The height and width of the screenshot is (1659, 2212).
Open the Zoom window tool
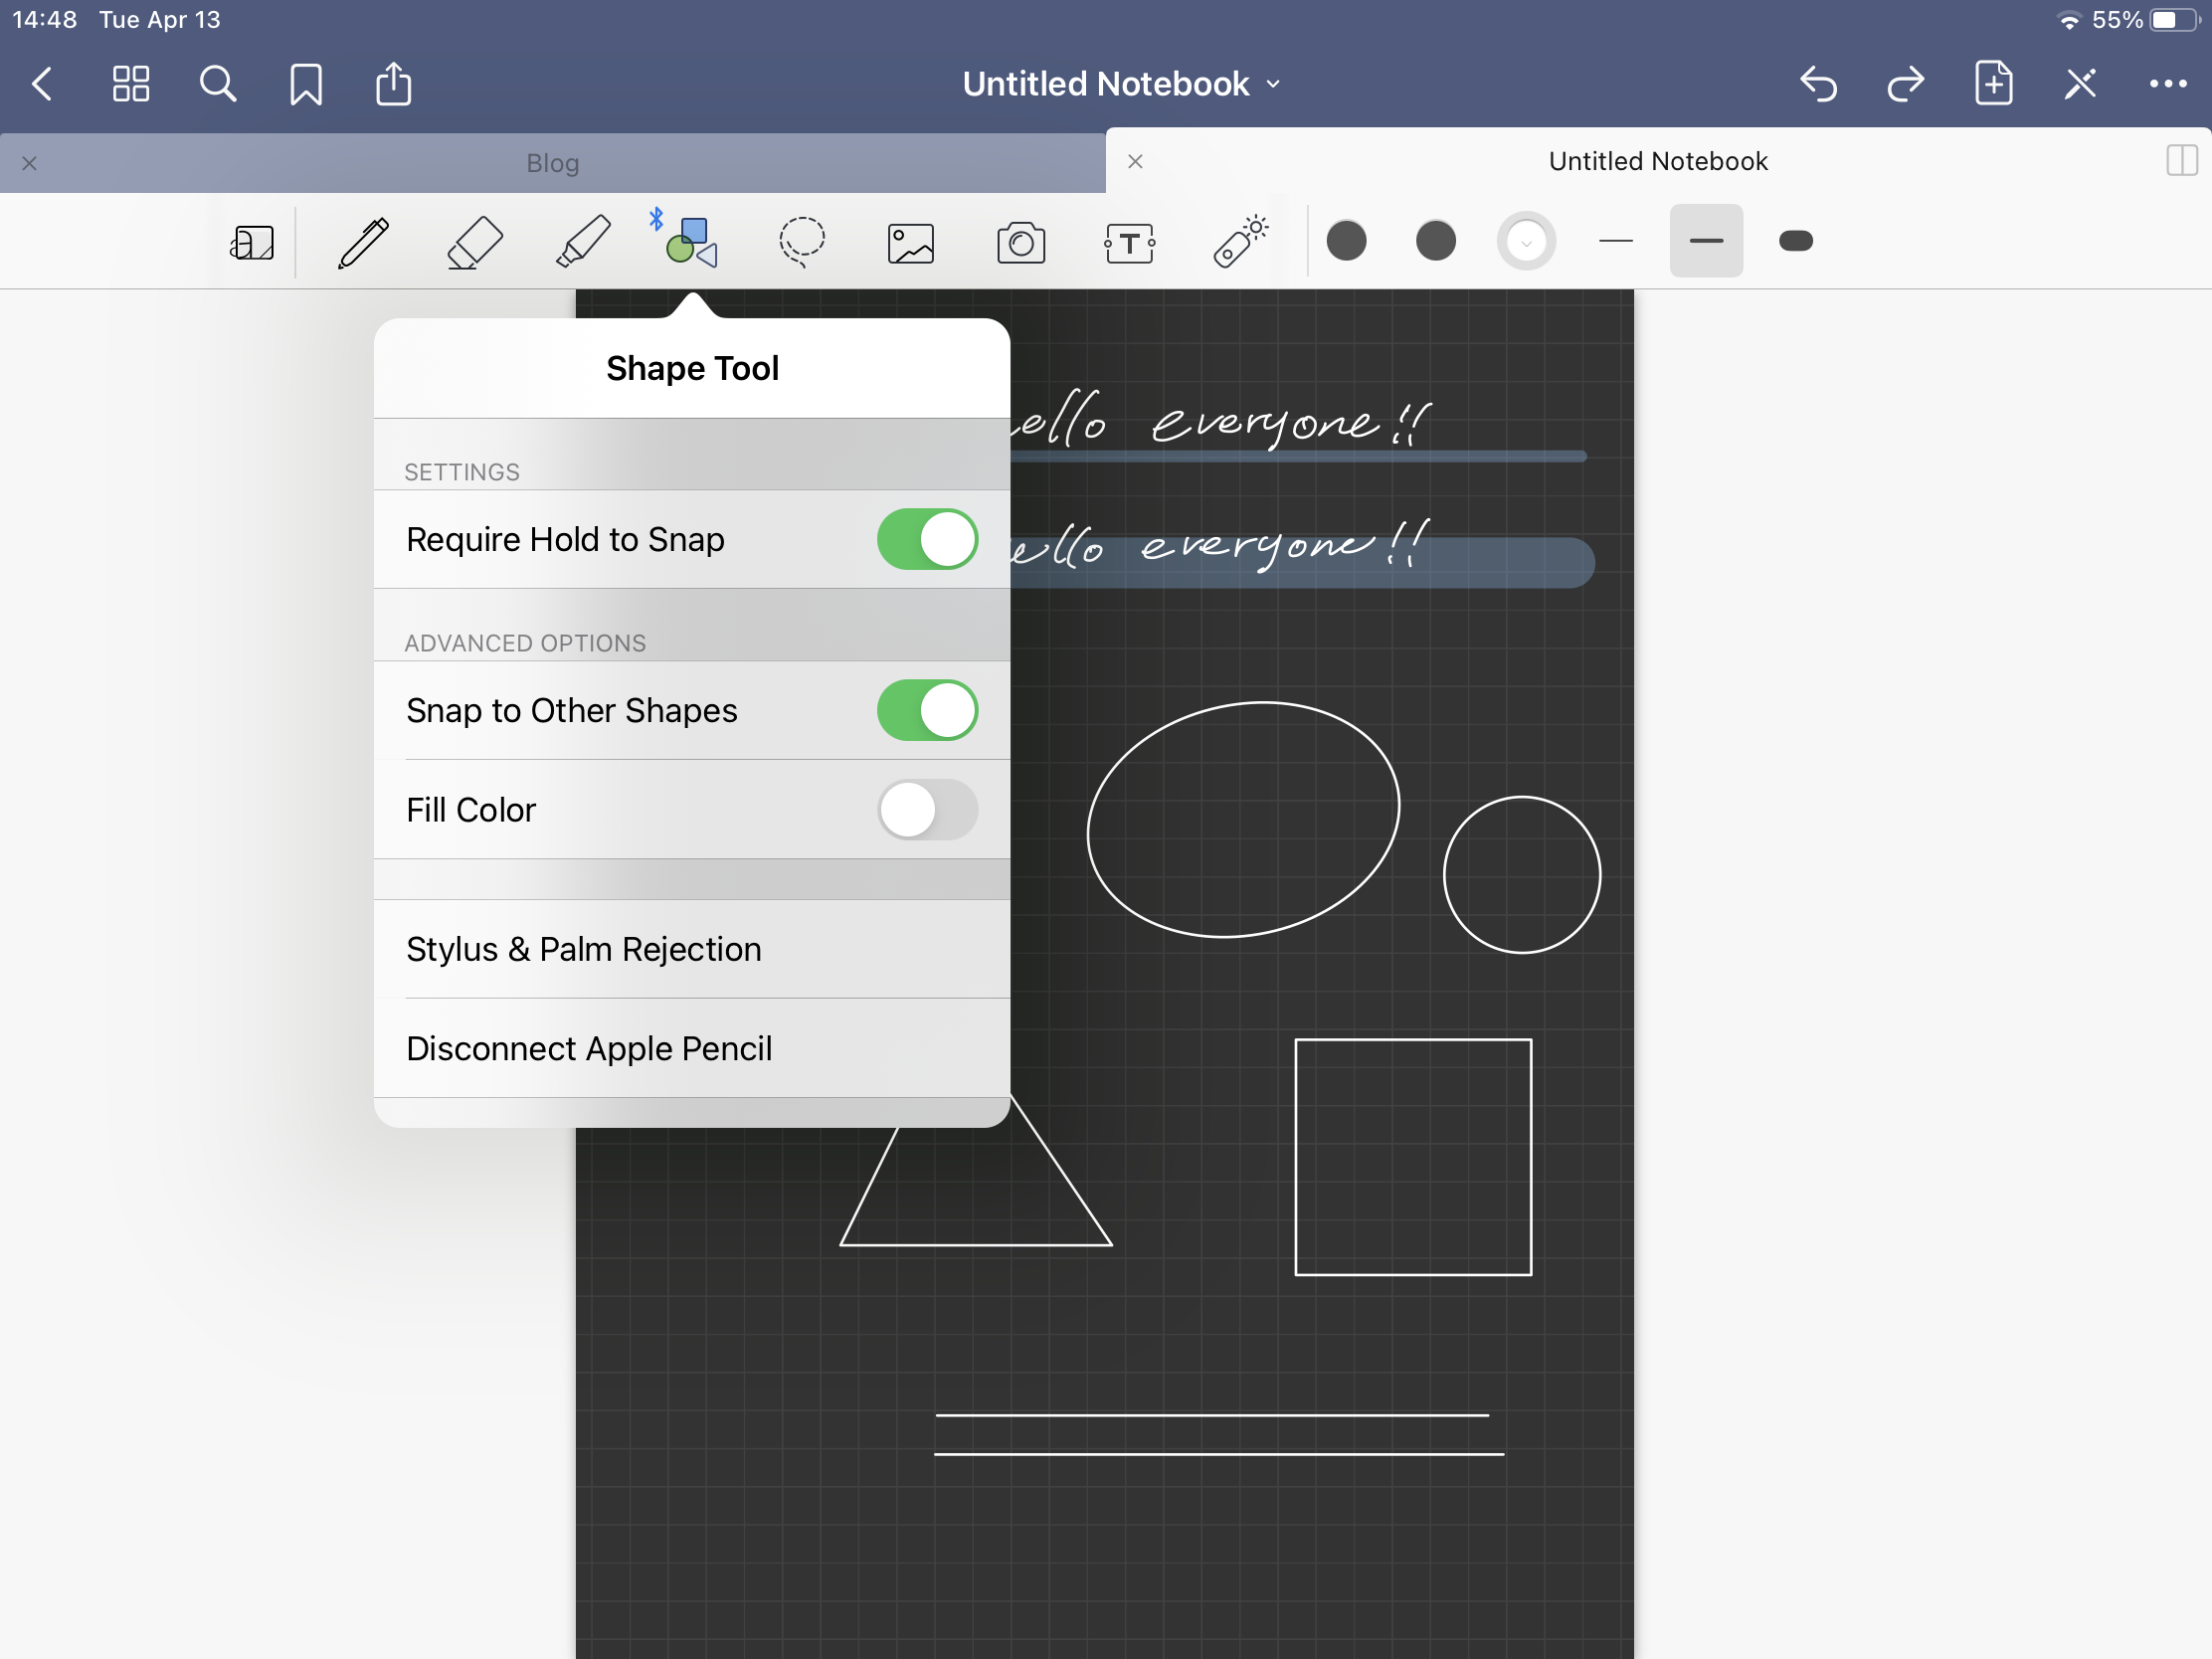click(252, 243)
